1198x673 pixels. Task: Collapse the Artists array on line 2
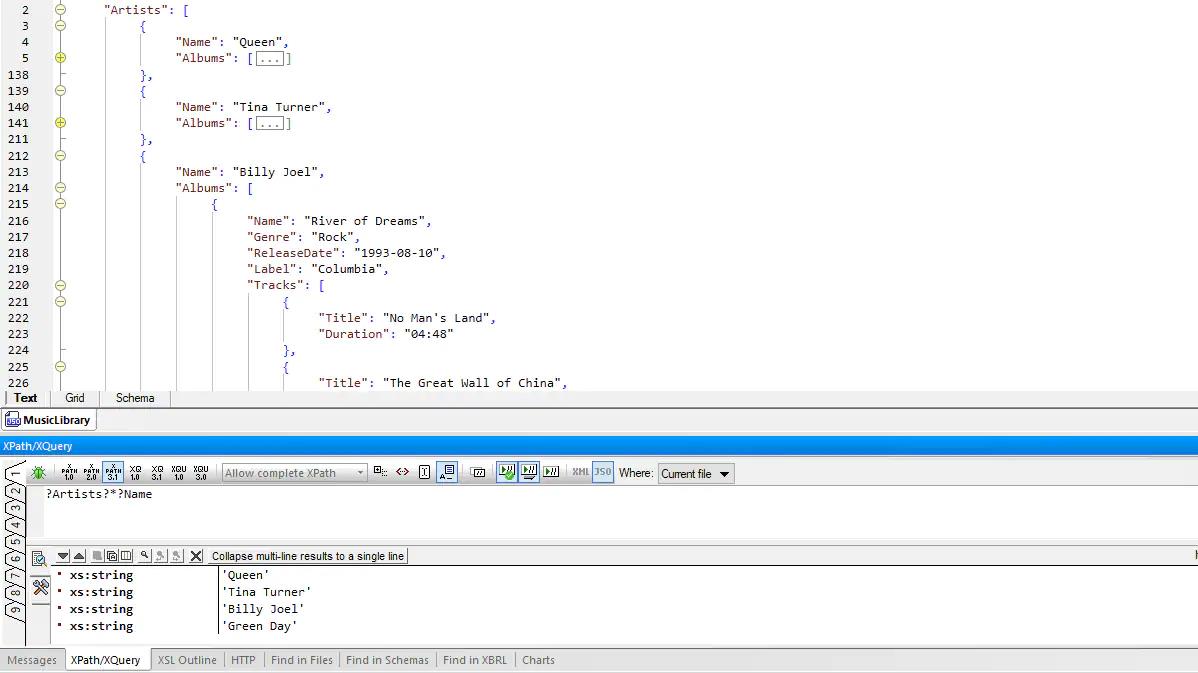pyautogui.click(x=60, y=10)
